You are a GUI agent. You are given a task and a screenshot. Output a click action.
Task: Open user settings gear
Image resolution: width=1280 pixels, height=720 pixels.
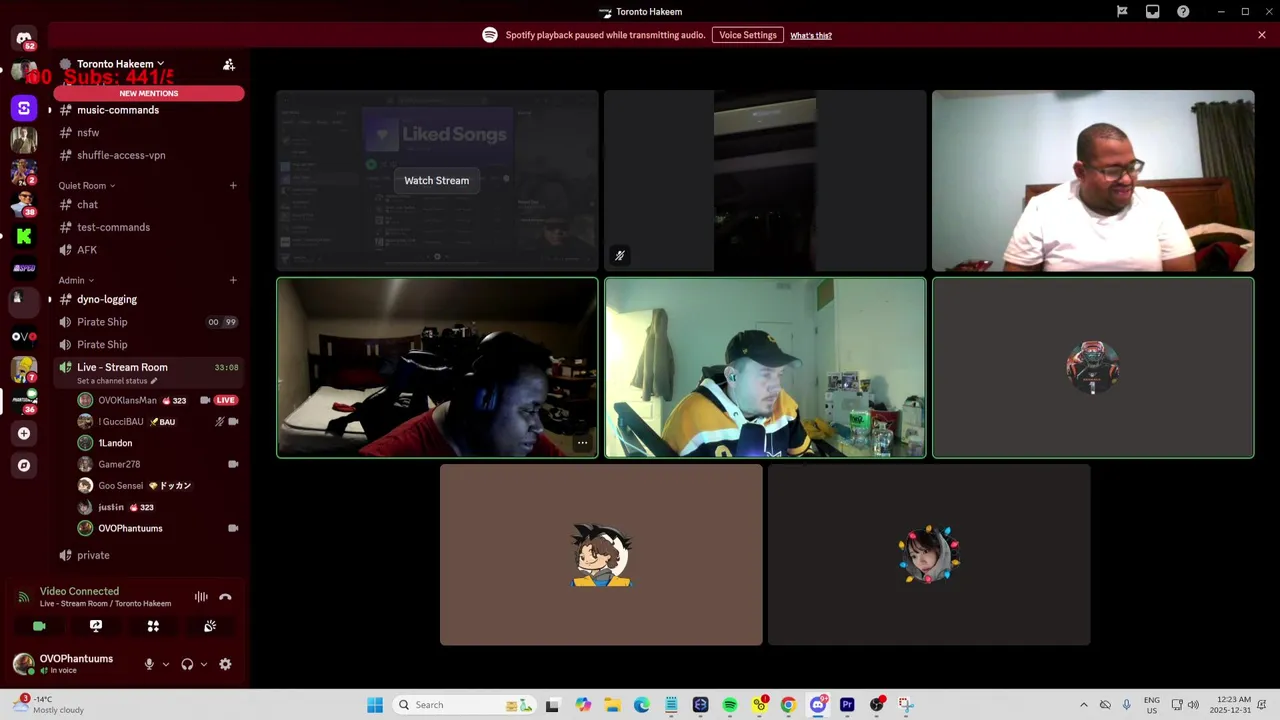pos(225,664)
